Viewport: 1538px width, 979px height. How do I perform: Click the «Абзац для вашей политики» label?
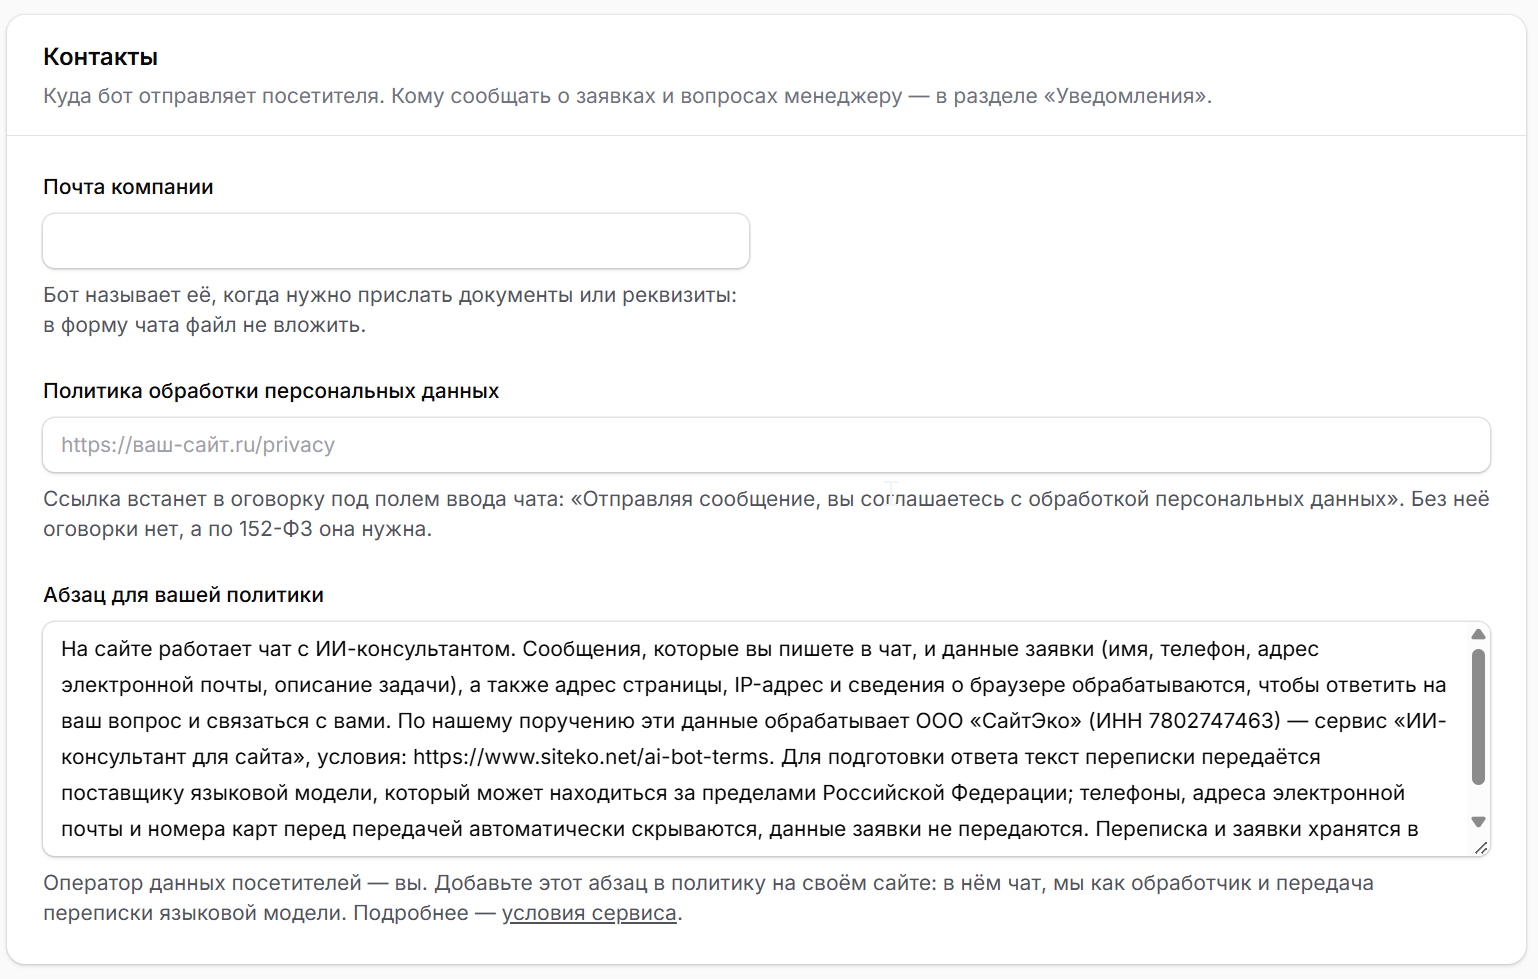(184, 595)
